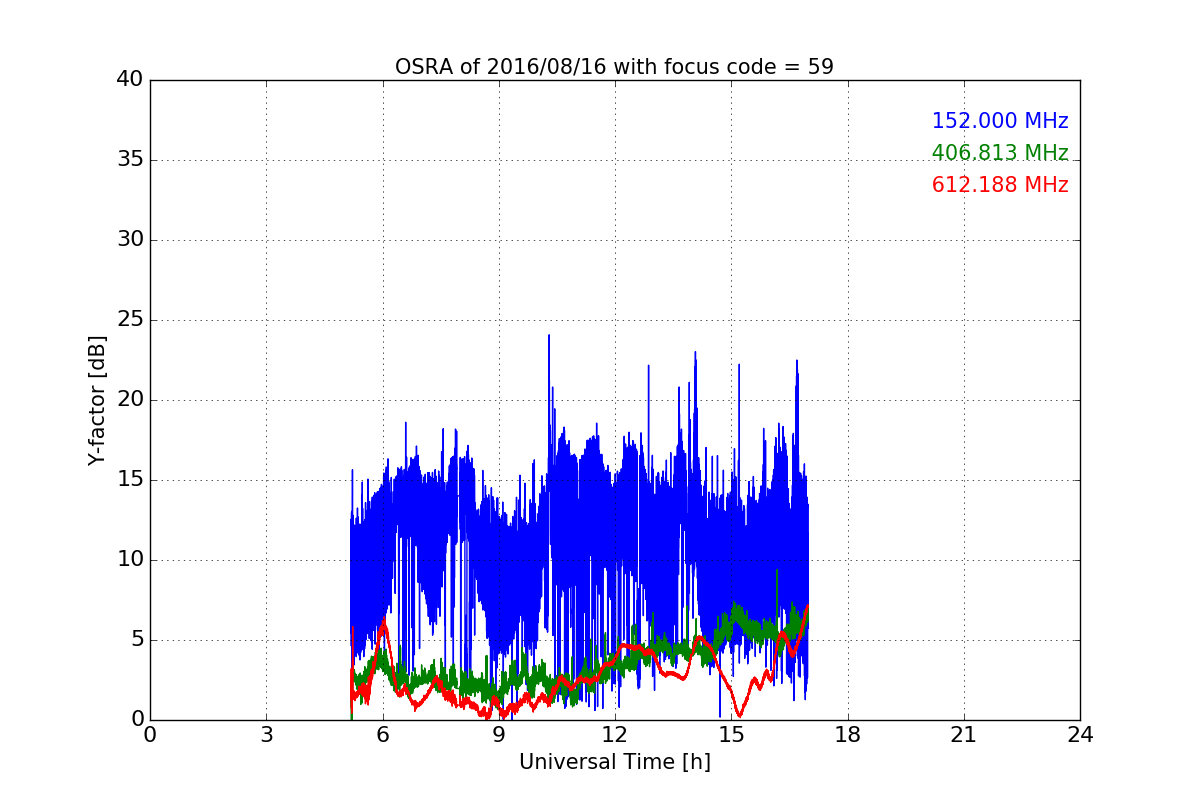
Task: Click the y-axis tick label '40'
Action: pos(130,80)
